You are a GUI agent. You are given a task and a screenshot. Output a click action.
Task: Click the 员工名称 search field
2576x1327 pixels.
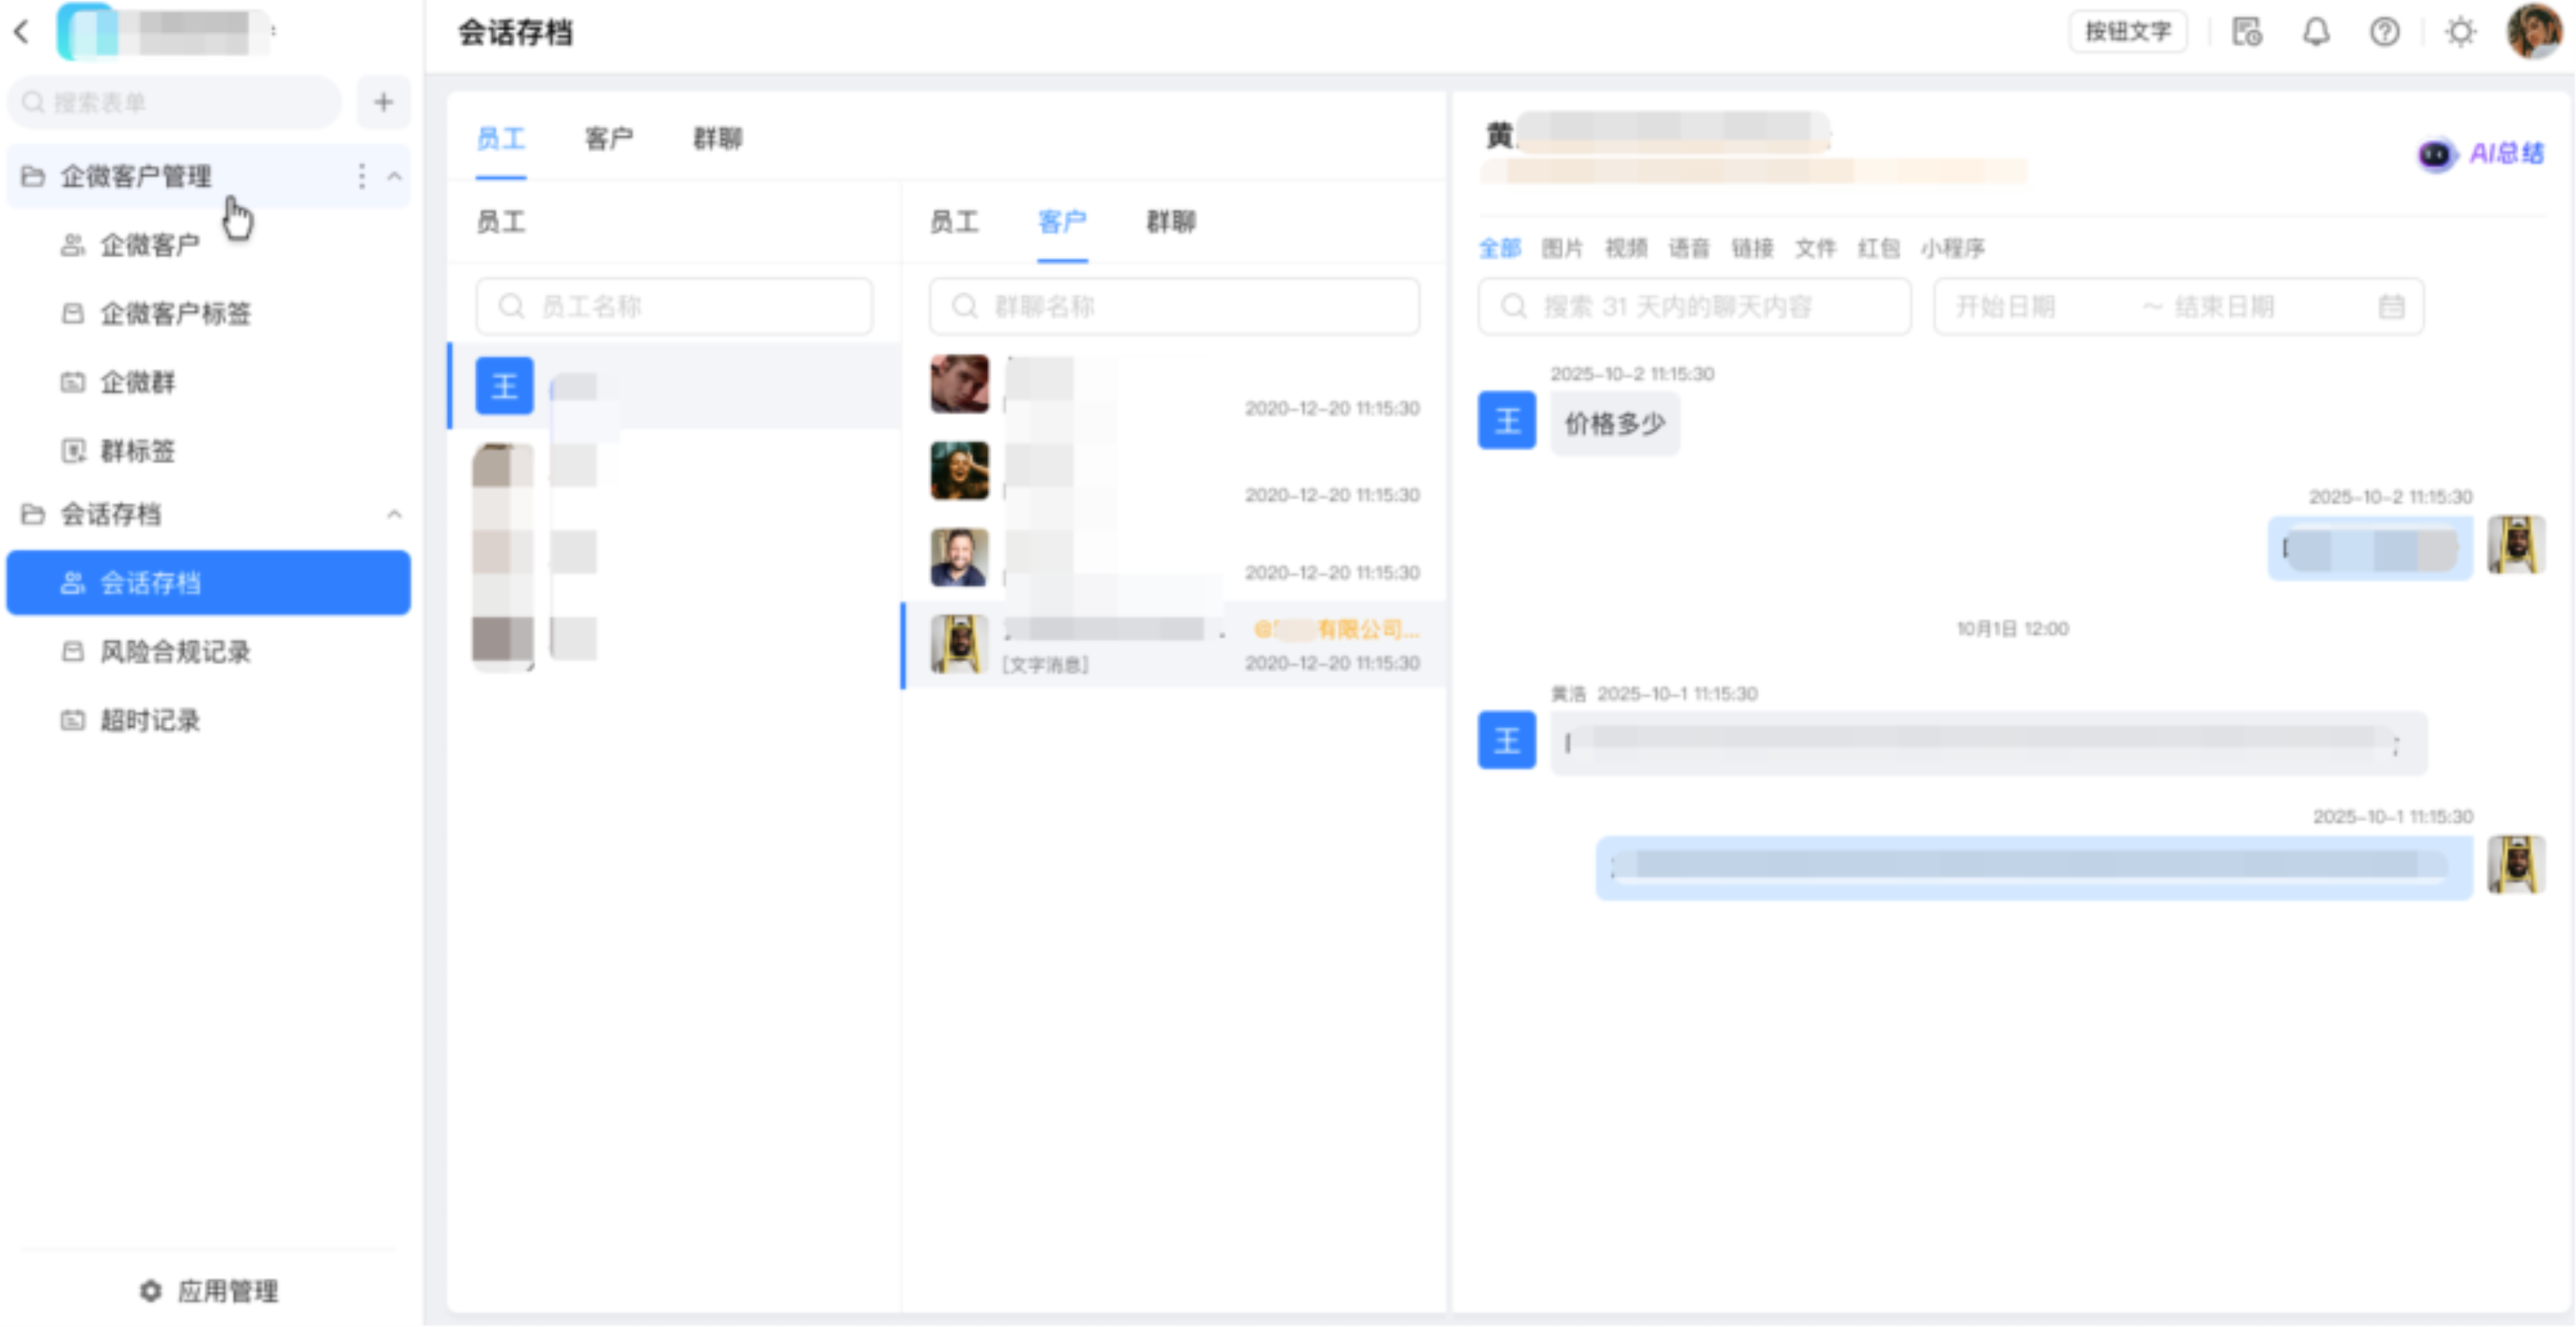pyautogui.click(x=675, y=306)
